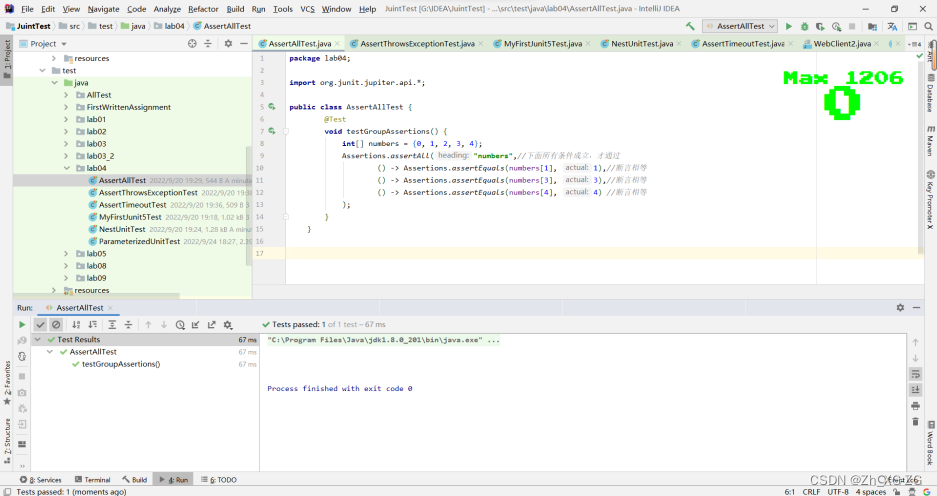
Task: Open the 8: Services tool window
Action: 41,480
